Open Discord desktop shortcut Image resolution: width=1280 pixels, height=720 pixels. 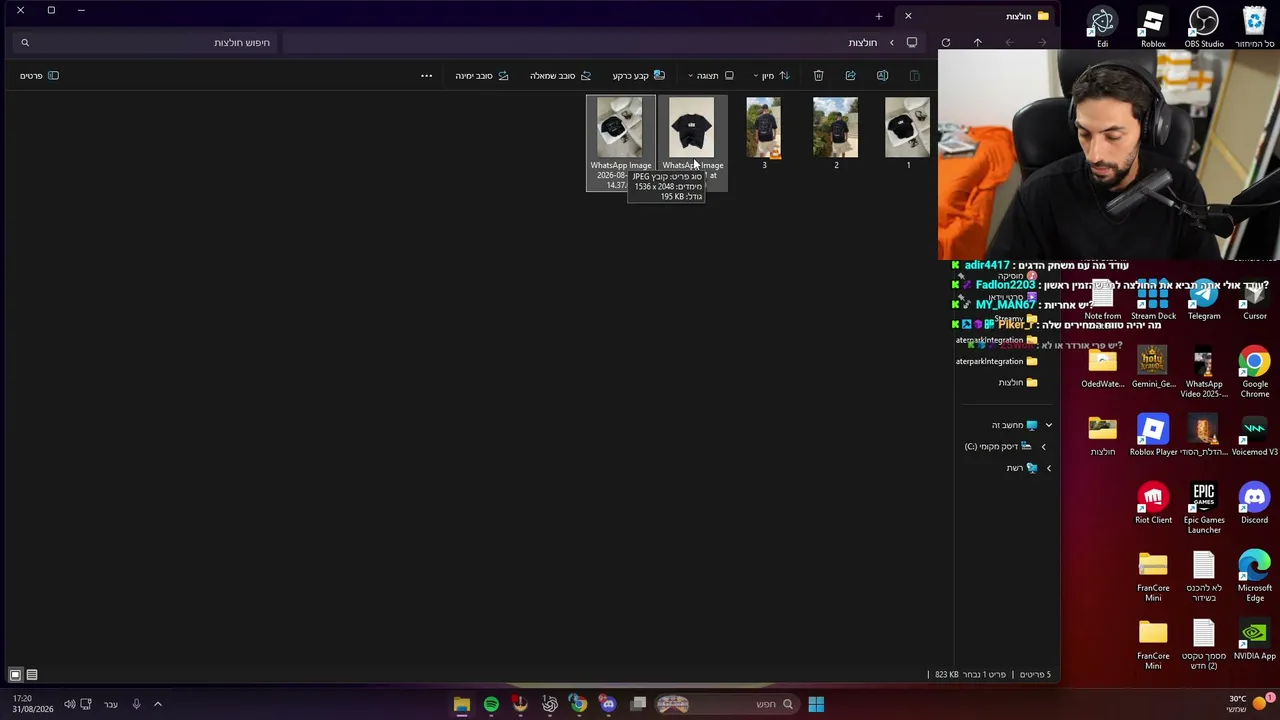[x=1254, y=504]
